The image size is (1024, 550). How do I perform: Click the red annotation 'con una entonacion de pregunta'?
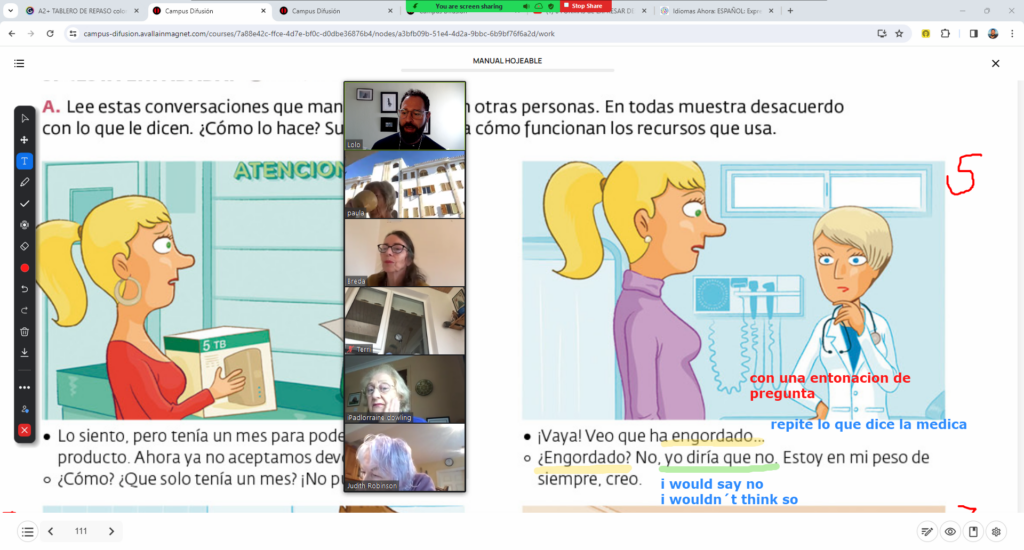tap(830, 385)
